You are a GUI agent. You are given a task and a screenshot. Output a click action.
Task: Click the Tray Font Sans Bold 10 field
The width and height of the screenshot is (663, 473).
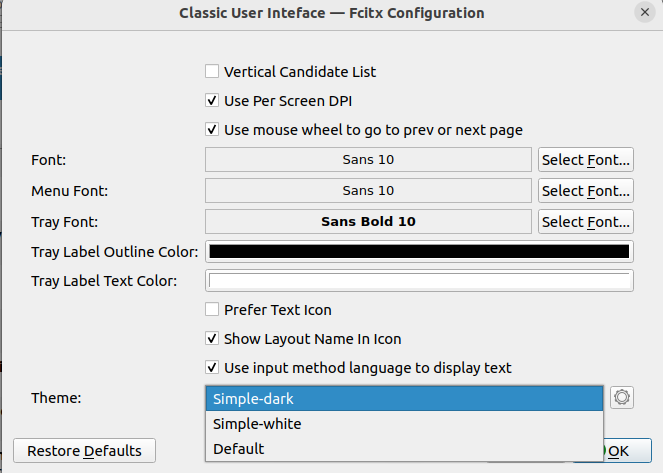368,222
